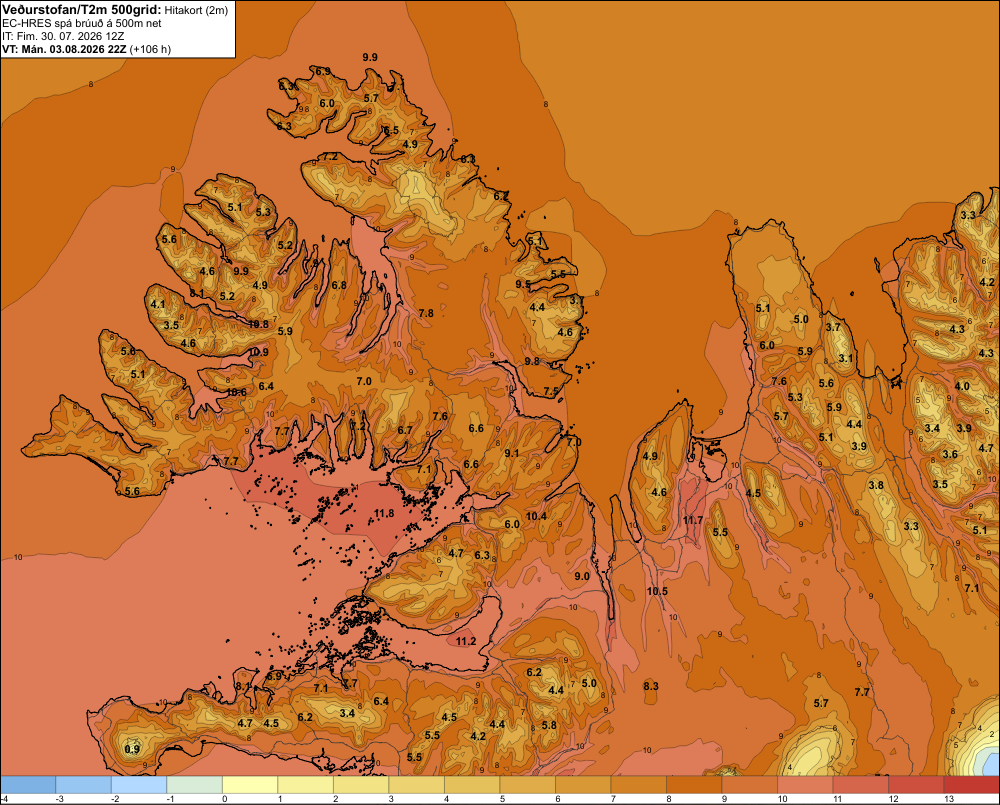Click the 3.8 temperature value on the map

click(876, 485)
